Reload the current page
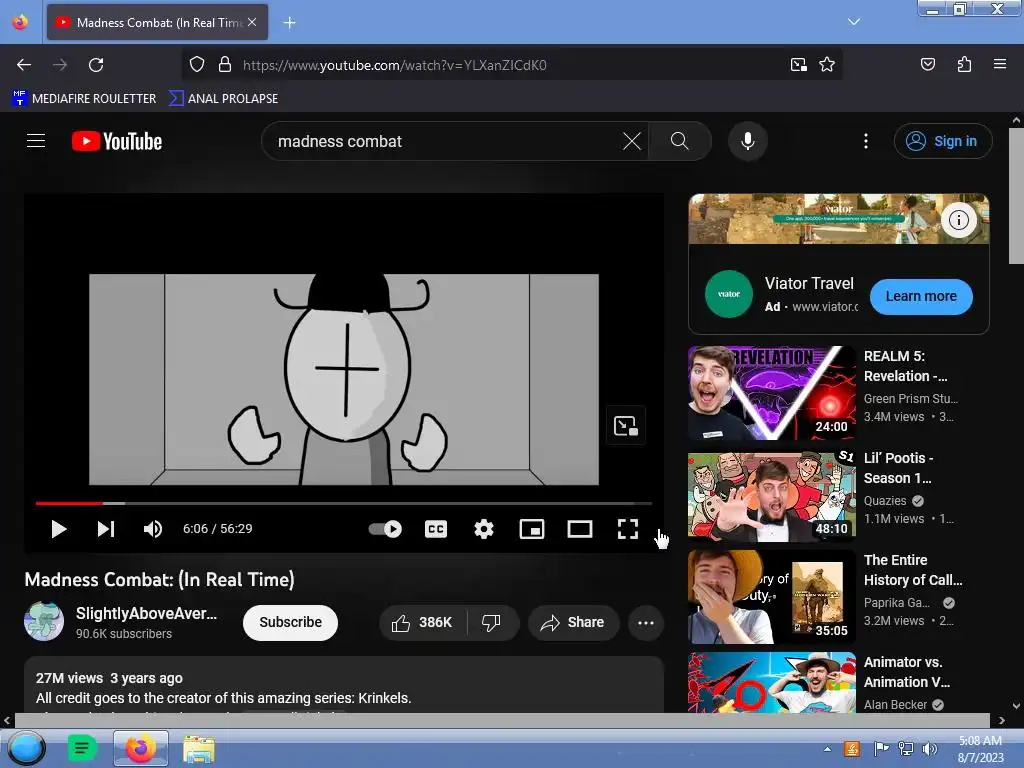Screen dimensions: 1024x768 [96, 65]
